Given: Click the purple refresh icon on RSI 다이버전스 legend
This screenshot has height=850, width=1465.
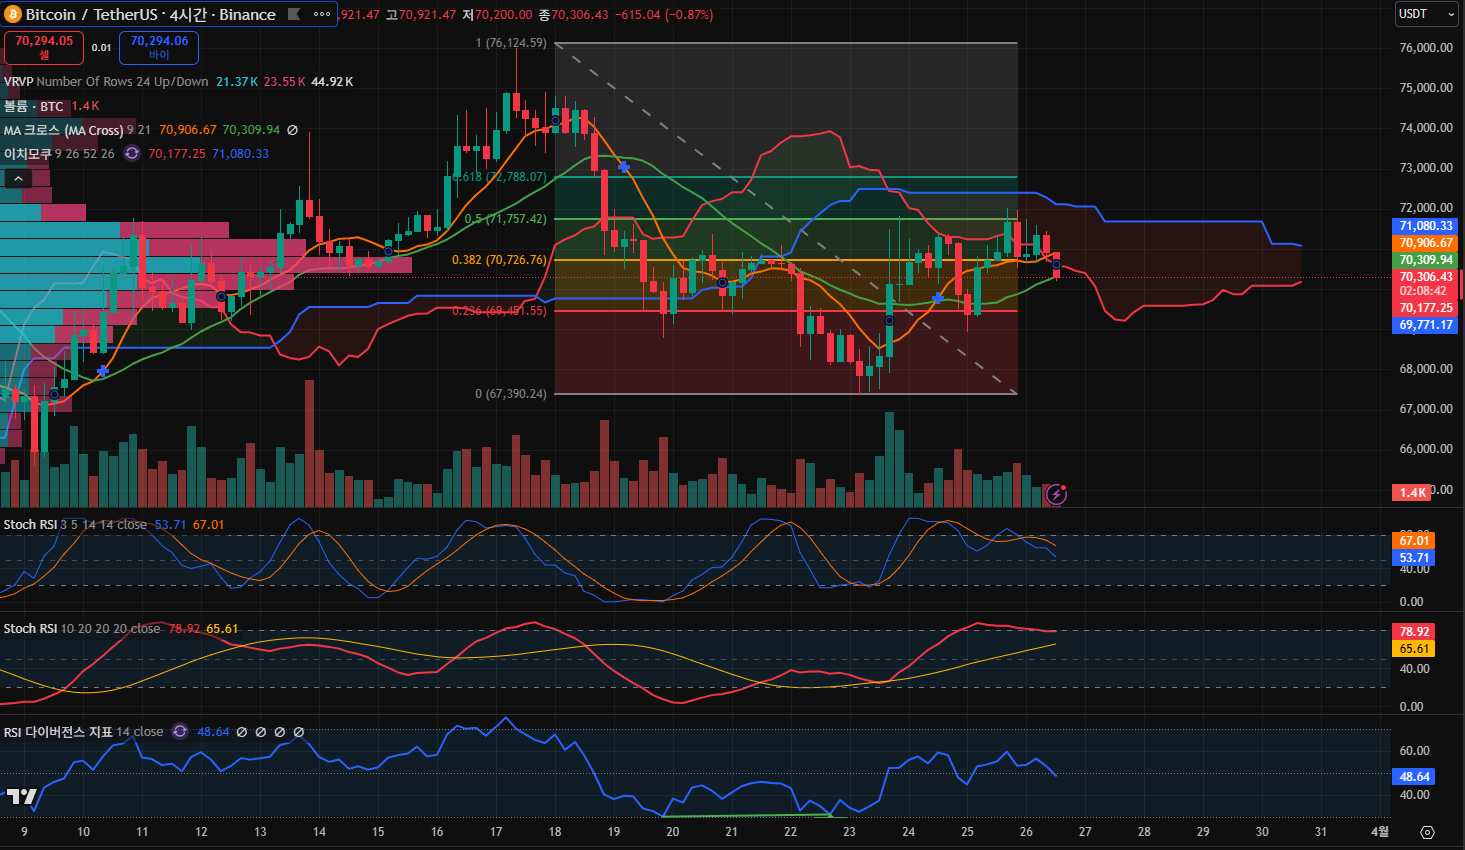Looking at the screenshot, I should pyautogui.click(x=180, y=732).
